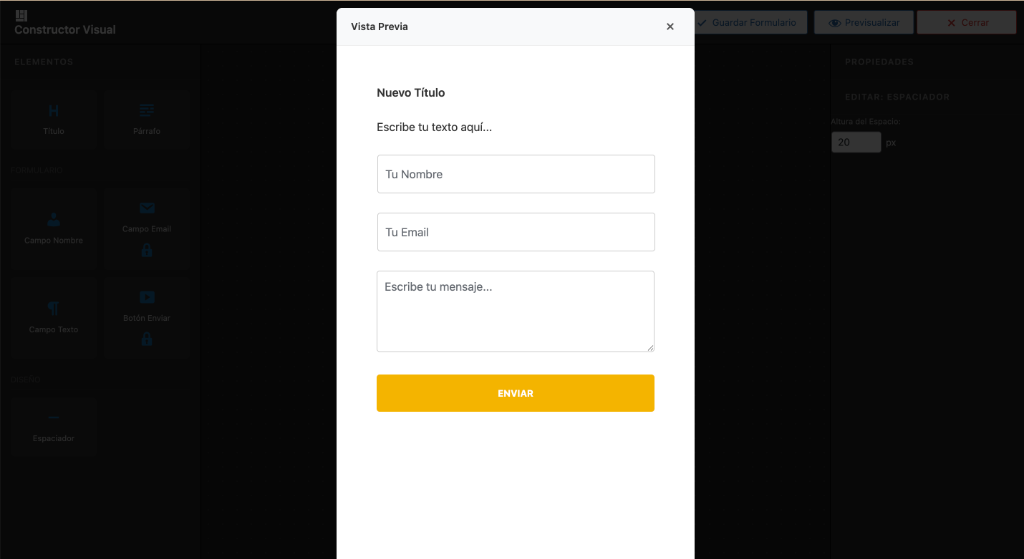Click the Escribe tu mensaje textarea

click(x=515, y=311)
